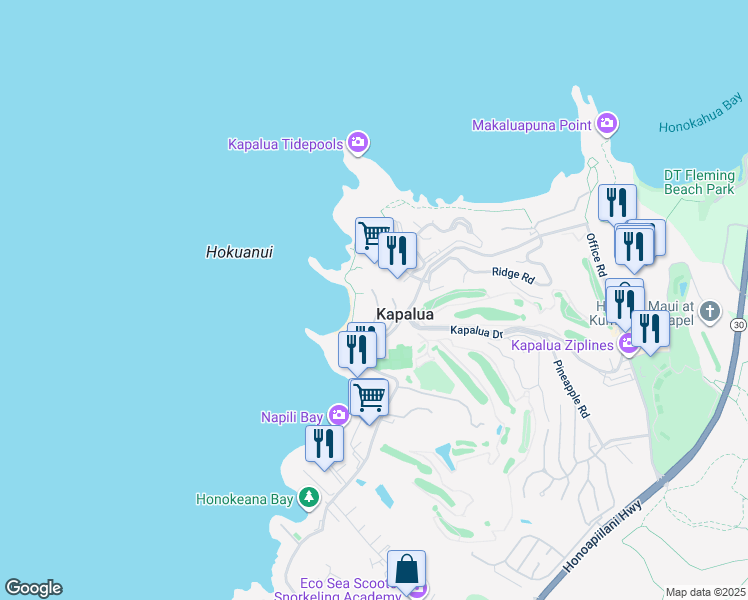748x600 pixels.
Task: Click the Ridge Rd street label
Action: (513, 275)
